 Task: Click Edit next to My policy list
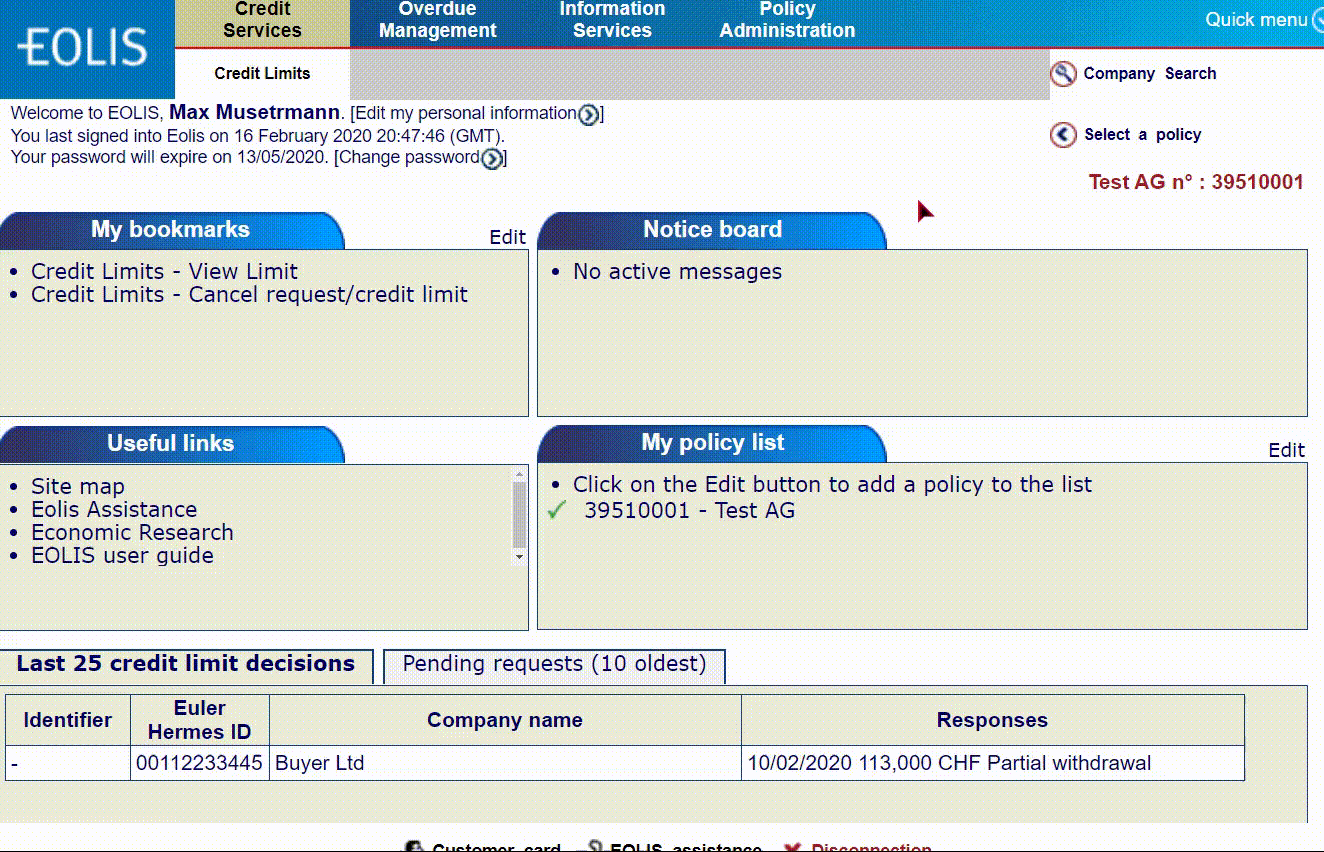pyautogui.click(x=1286, y=450)
